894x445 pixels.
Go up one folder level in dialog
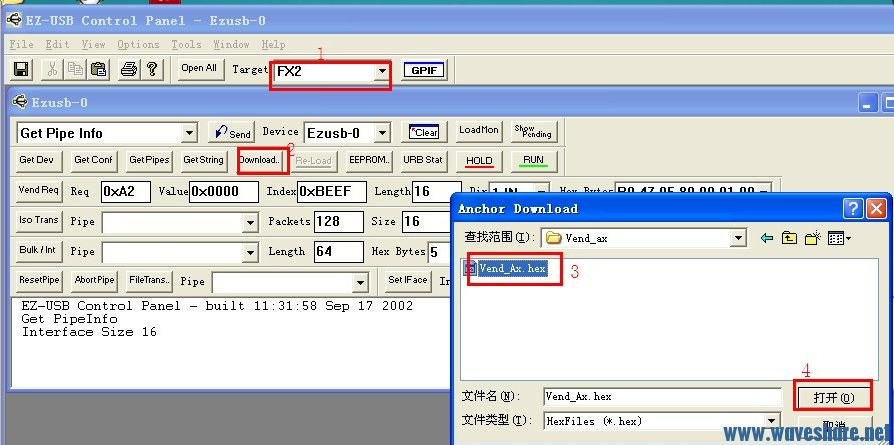(x=789, y=238)
